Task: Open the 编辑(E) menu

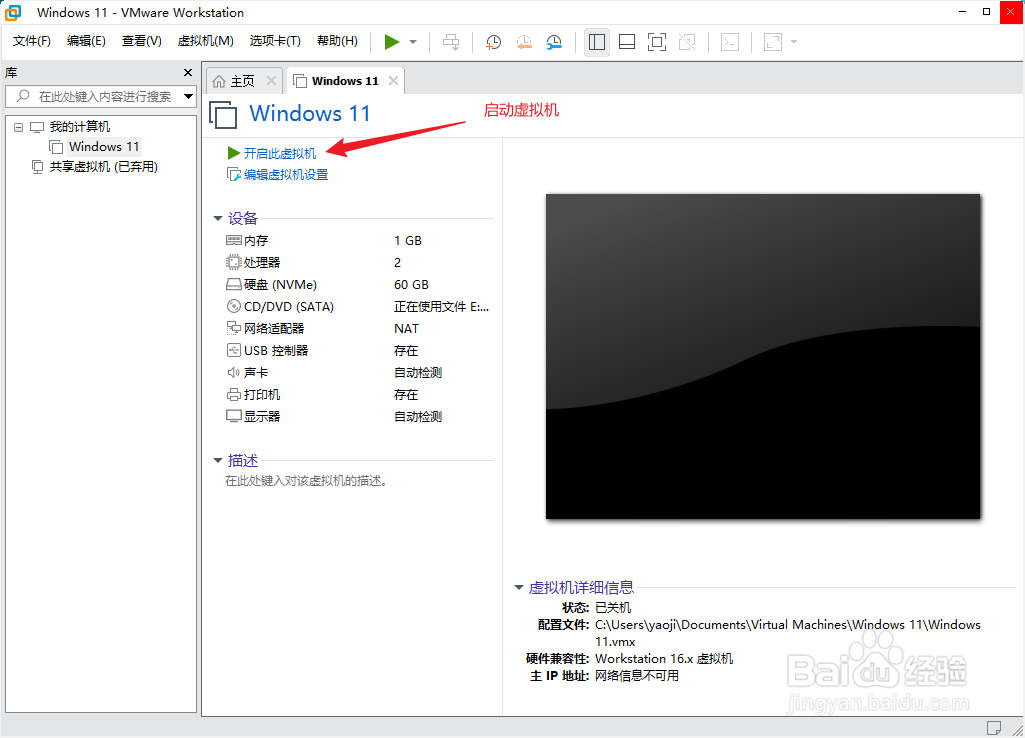Action: pos(86,41)
